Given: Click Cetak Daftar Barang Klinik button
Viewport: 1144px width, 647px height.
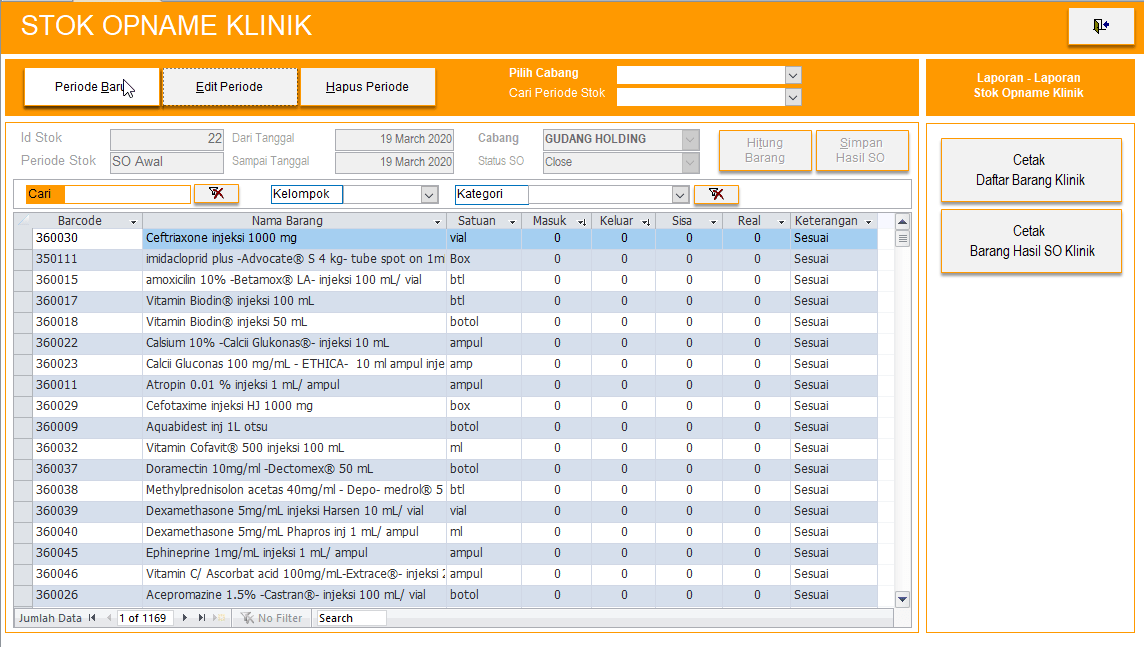Looking at the screenshot, I should 1030,168.
